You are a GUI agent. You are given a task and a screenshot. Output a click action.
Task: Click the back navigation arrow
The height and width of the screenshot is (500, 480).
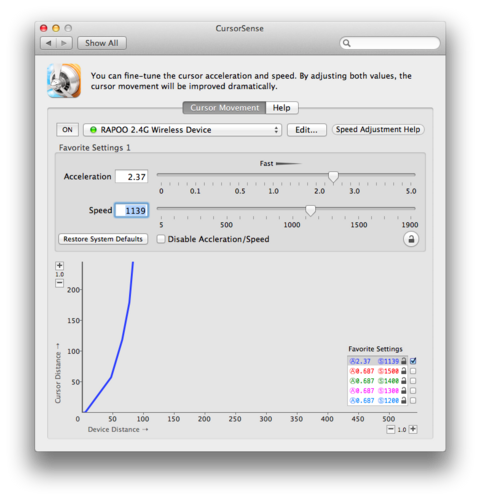click(49, 43)
